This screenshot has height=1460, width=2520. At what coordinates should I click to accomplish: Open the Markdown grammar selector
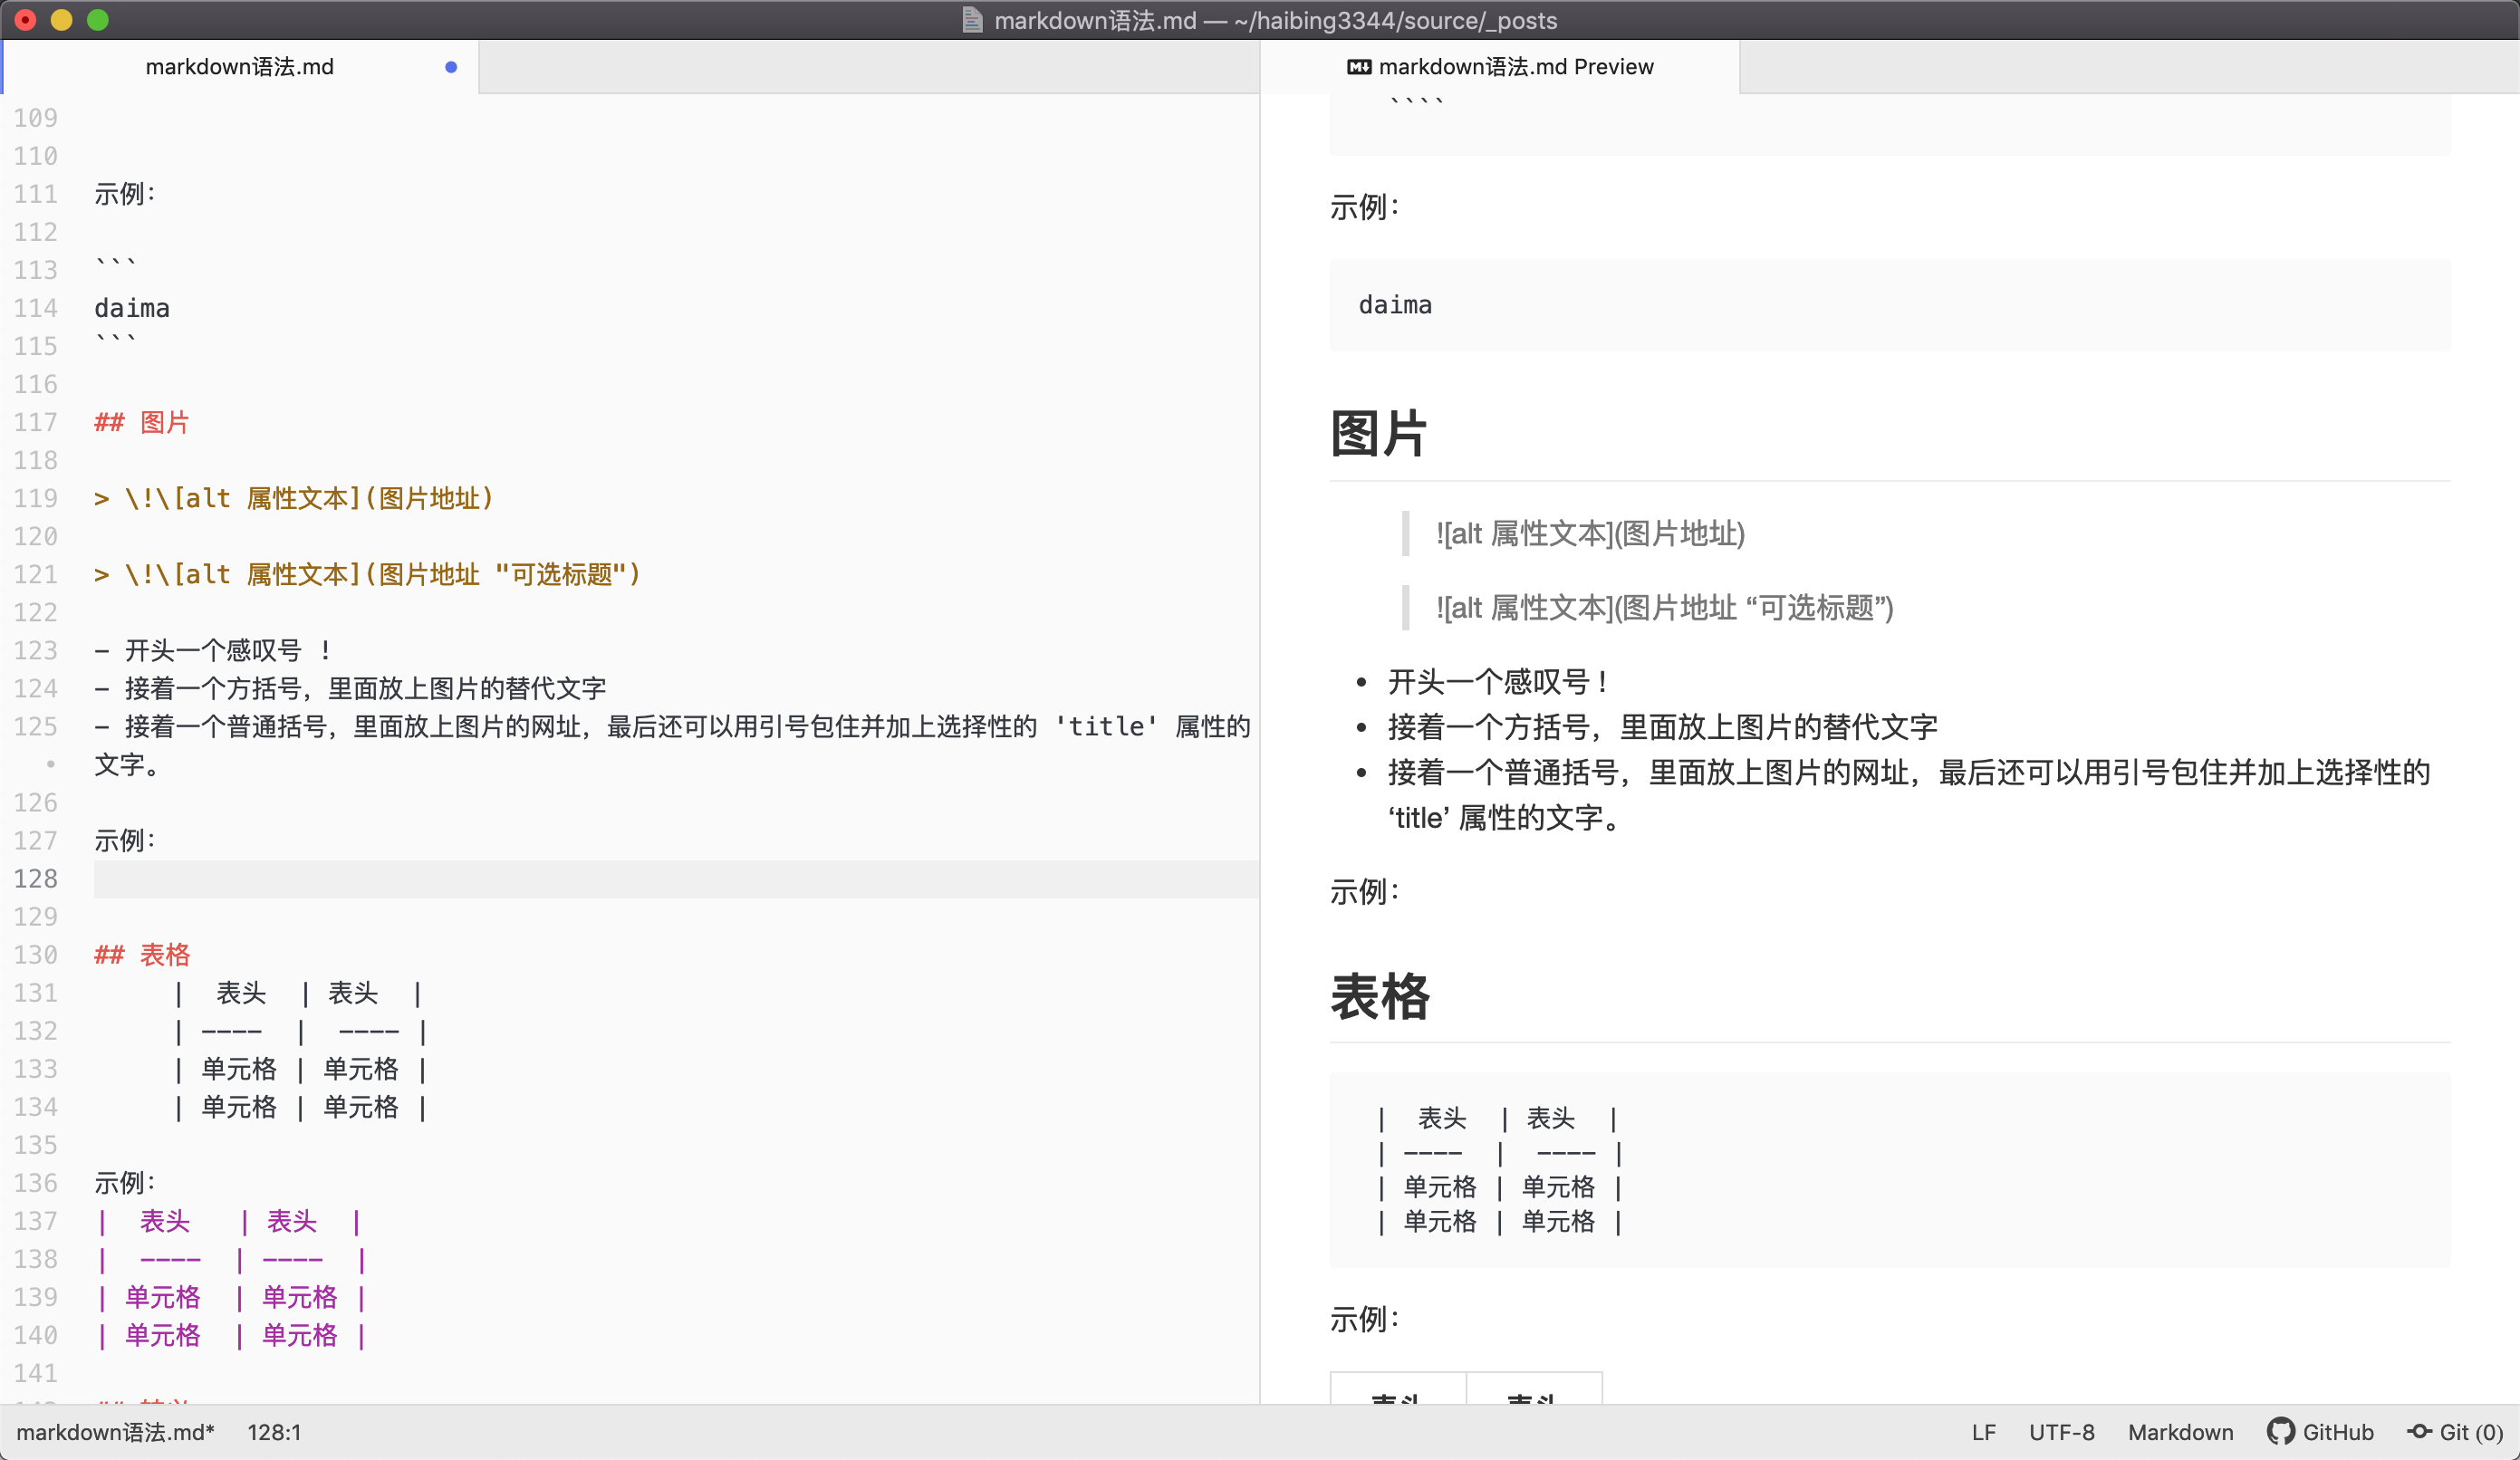point(2180,1432)
